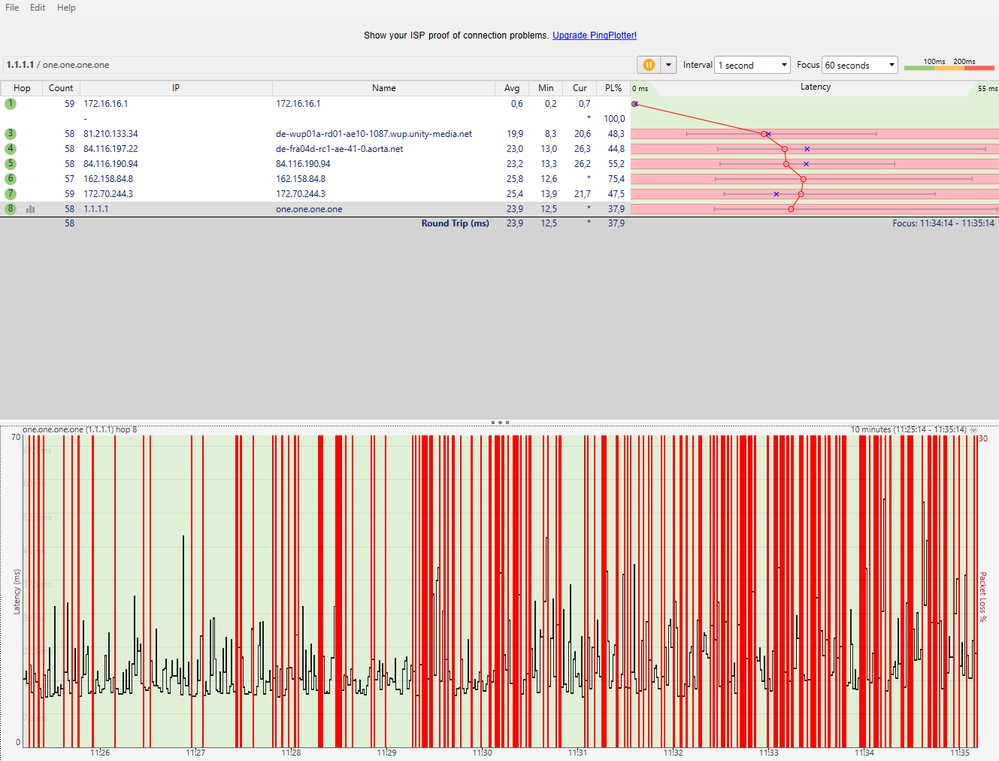Open the Help menu
This screenshot has width=999, height=761.
pyautogui.click(x=66, y=8)
